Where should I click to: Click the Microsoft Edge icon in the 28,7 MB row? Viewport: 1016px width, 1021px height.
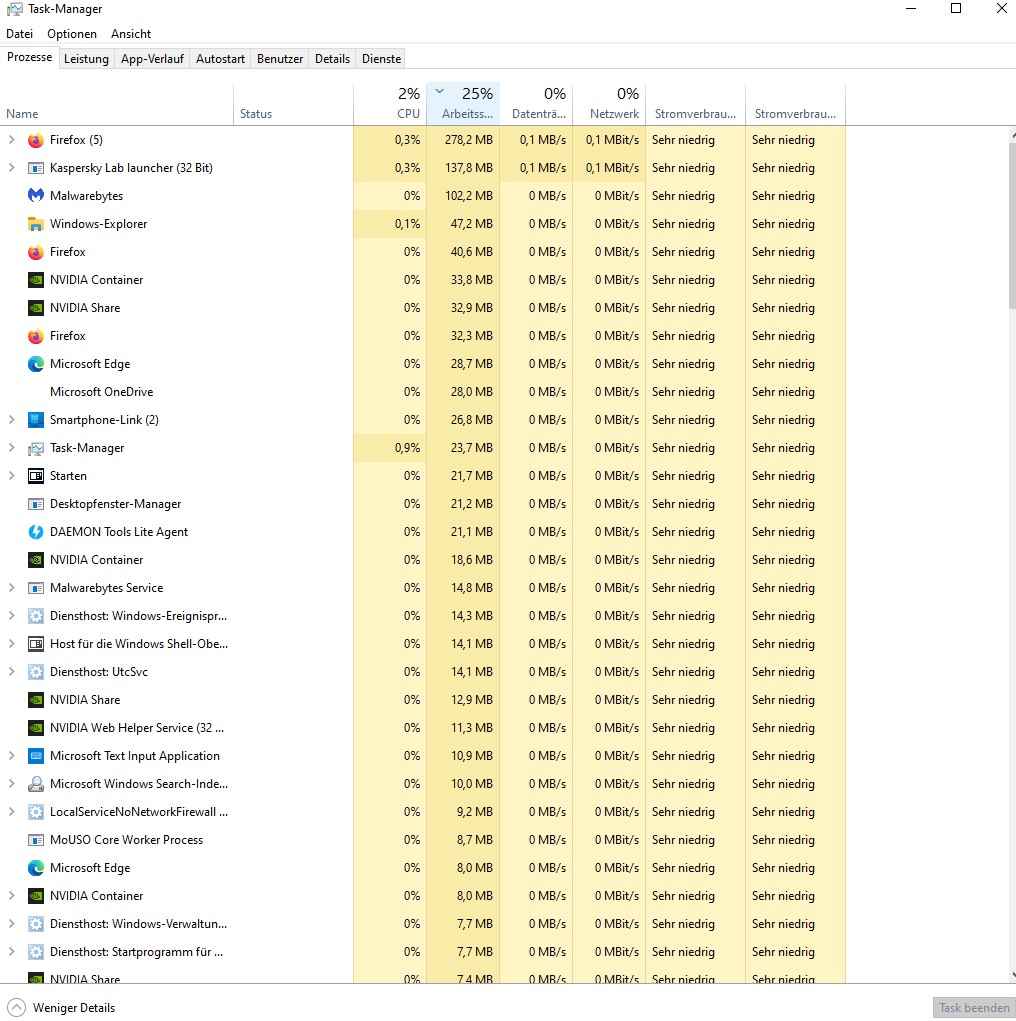36,364
